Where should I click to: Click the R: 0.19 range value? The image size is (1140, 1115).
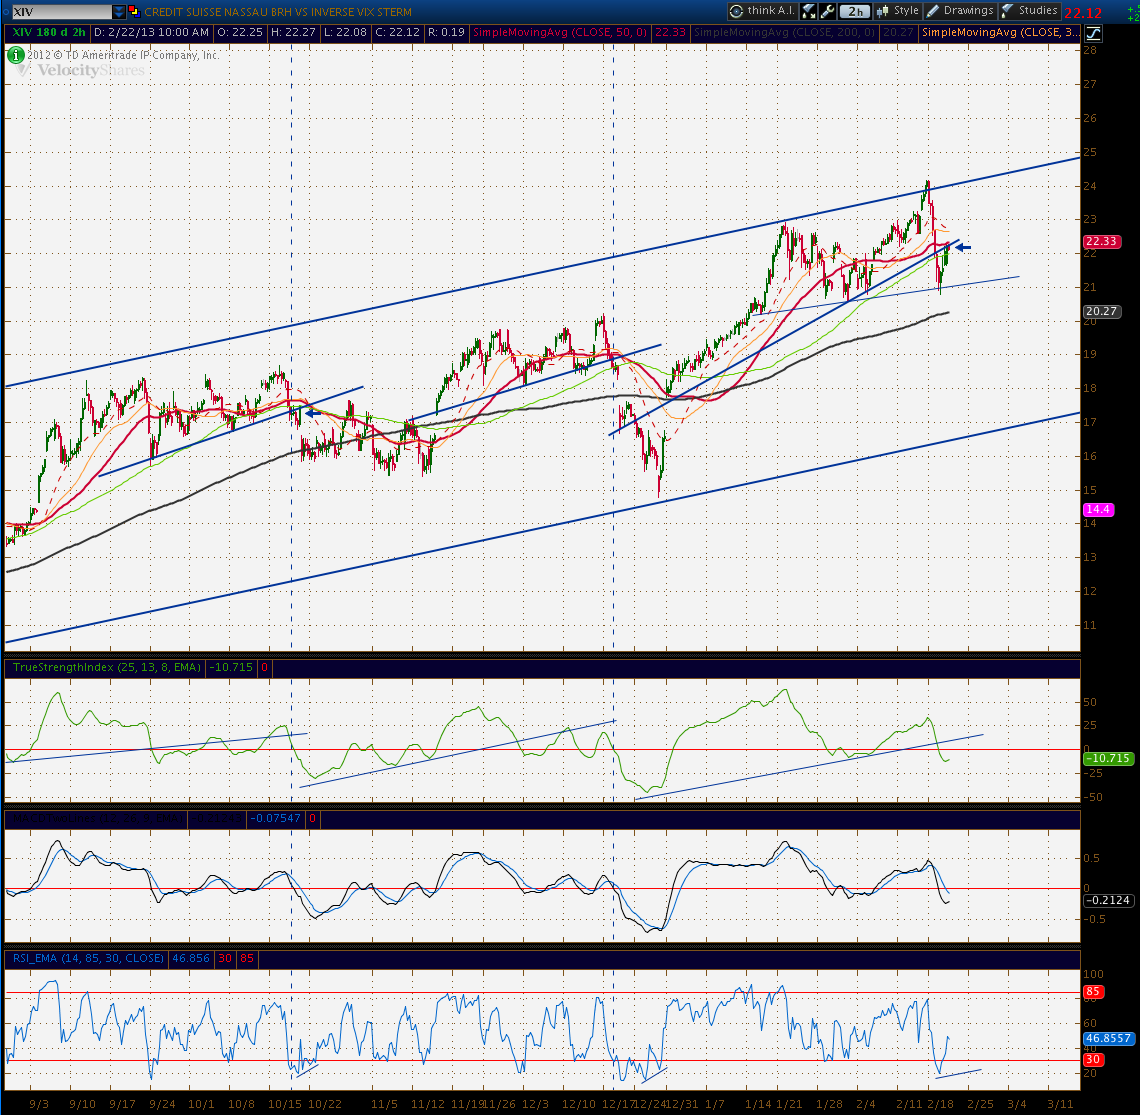[446, 33]
